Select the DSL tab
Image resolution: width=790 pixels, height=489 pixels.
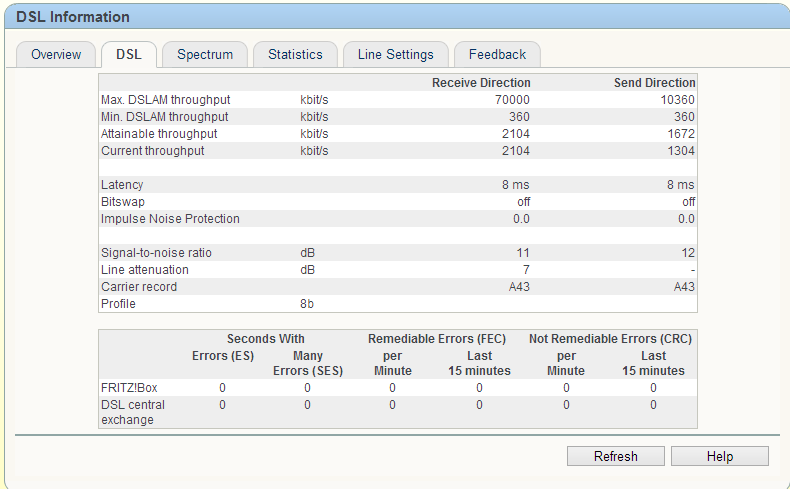pos(128,54)
